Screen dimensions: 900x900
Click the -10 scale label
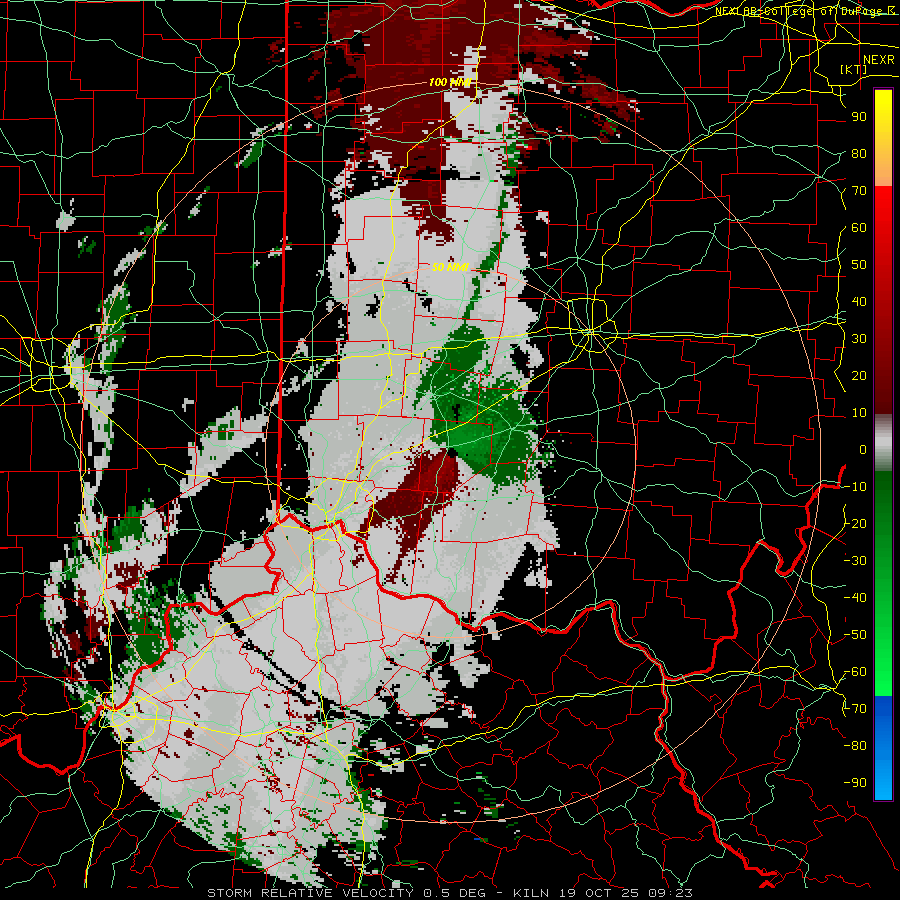855,487
